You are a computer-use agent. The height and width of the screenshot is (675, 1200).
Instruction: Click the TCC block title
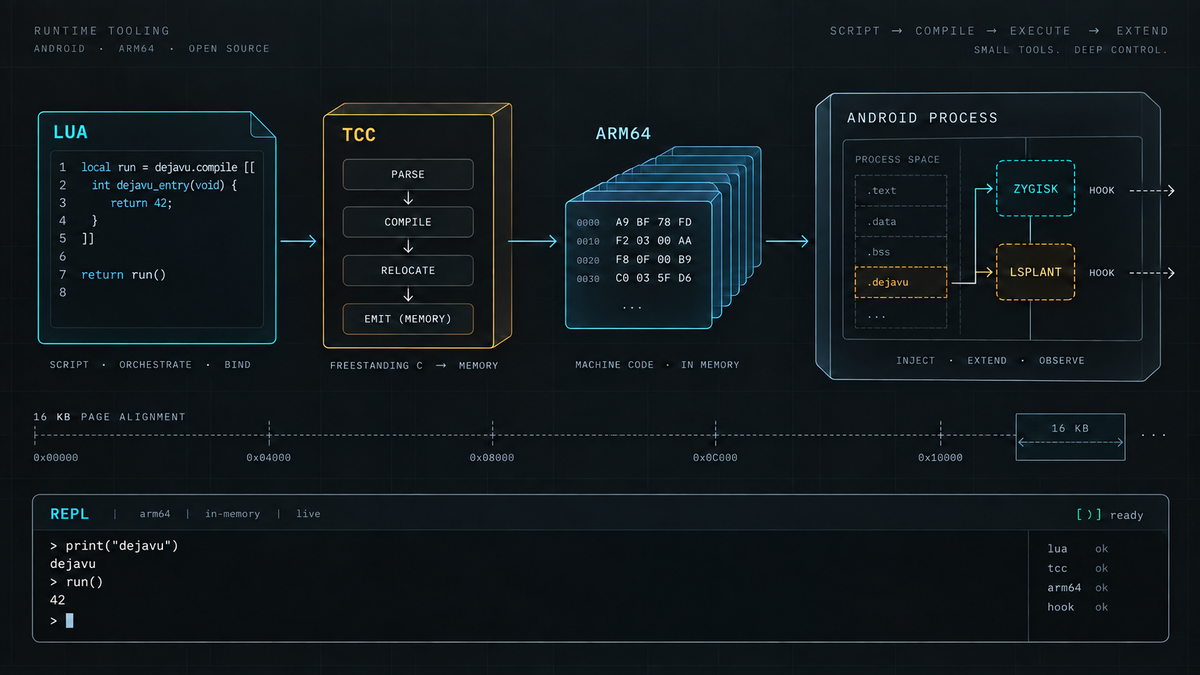pyautogui.click(x=359, y=134)
